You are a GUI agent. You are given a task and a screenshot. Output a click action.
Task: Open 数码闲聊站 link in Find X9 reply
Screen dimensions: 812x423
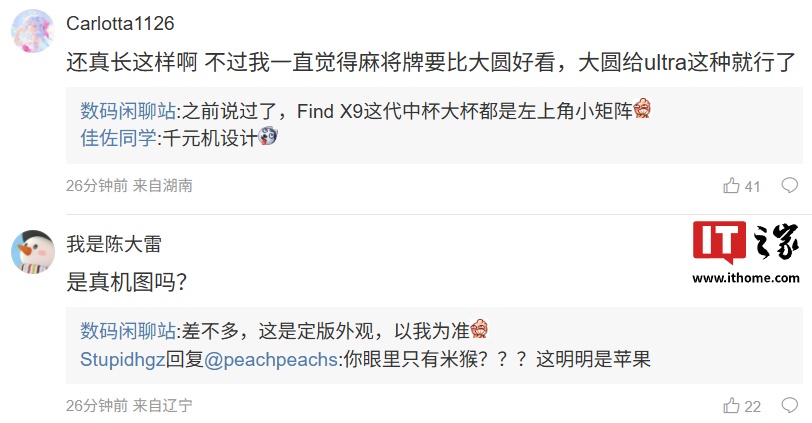[x=128, y=111]
